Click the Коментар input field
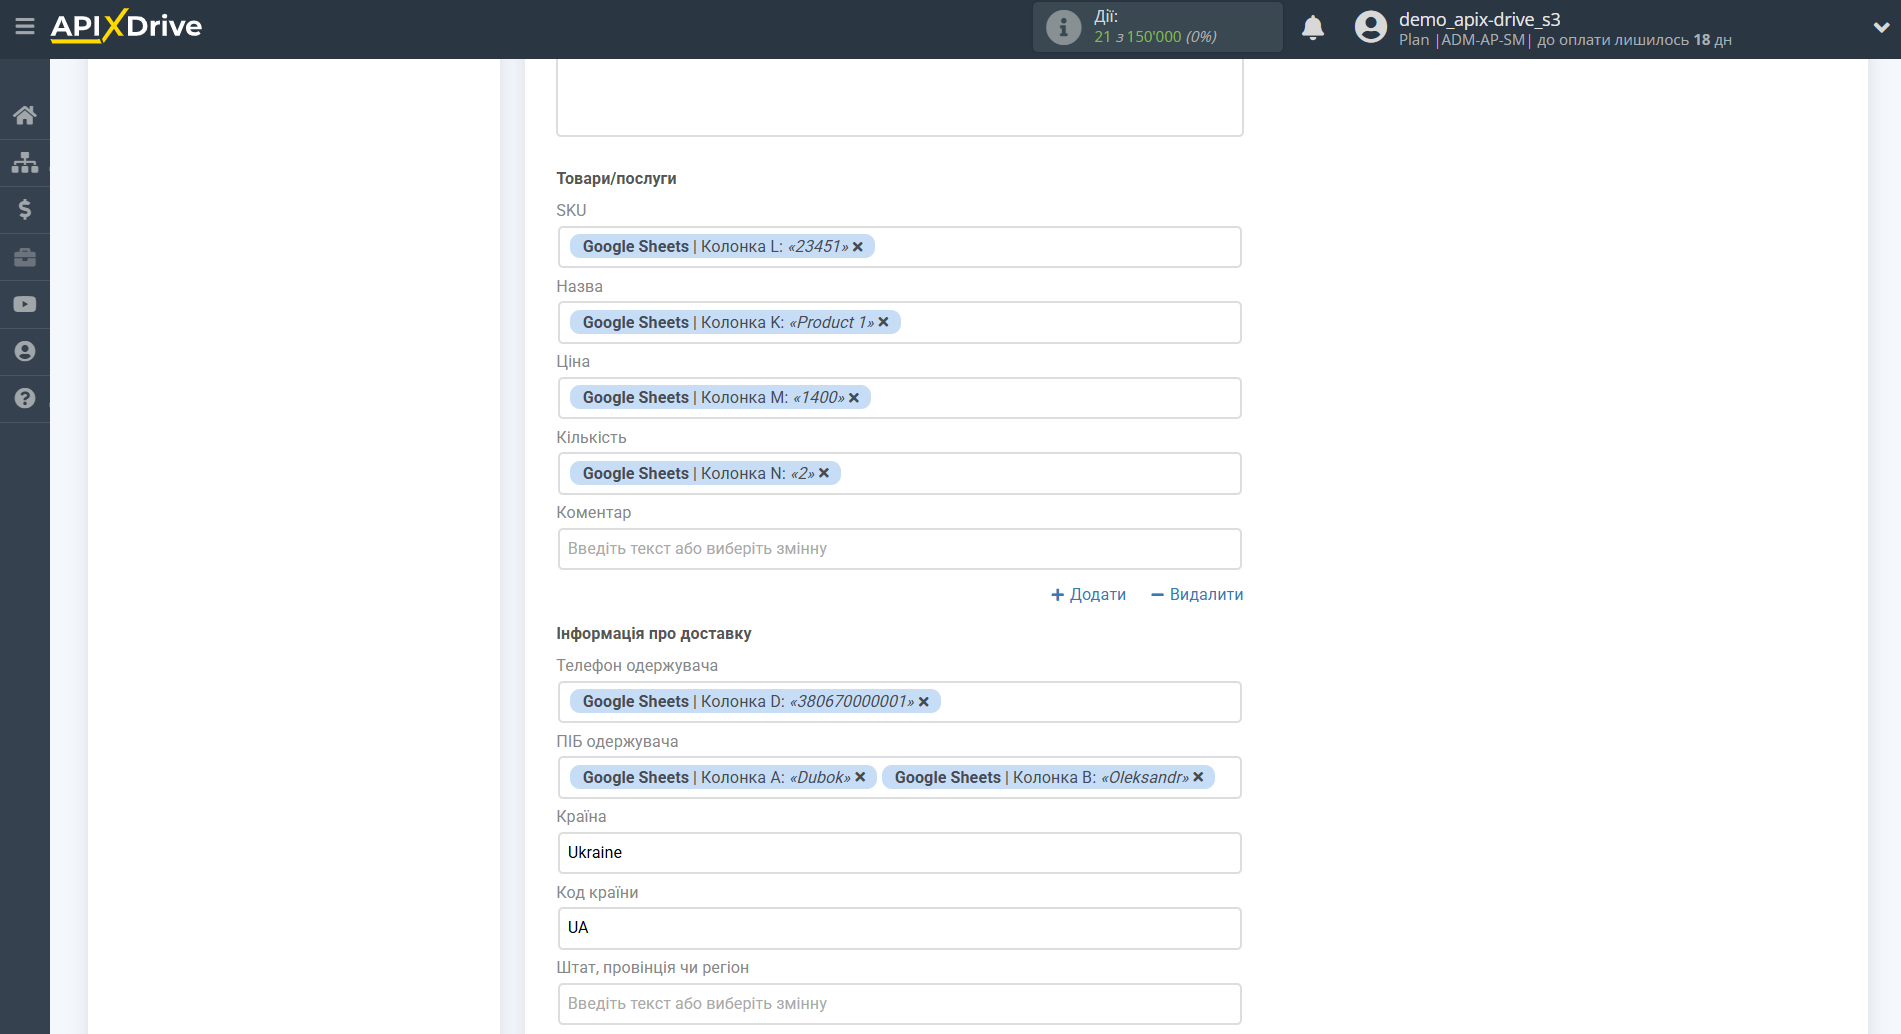The width and height of the screenshot is (1901, 1034). point(899,549)
